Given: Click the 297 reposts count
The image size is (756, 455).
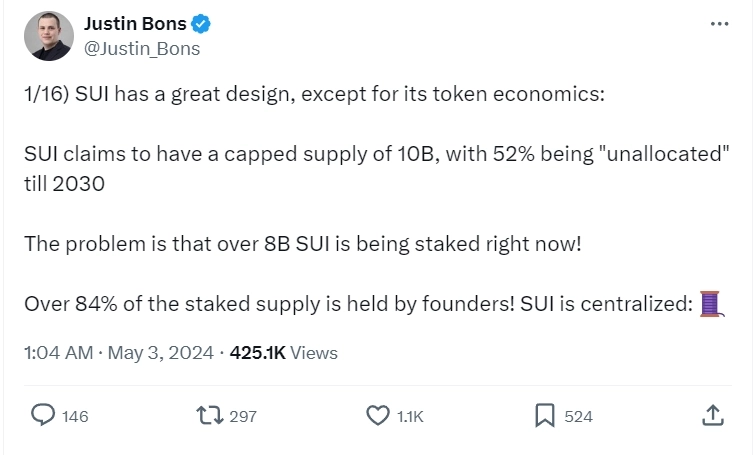Looking at the screenshot, I should pyautogui.click(x=243, y=416).
